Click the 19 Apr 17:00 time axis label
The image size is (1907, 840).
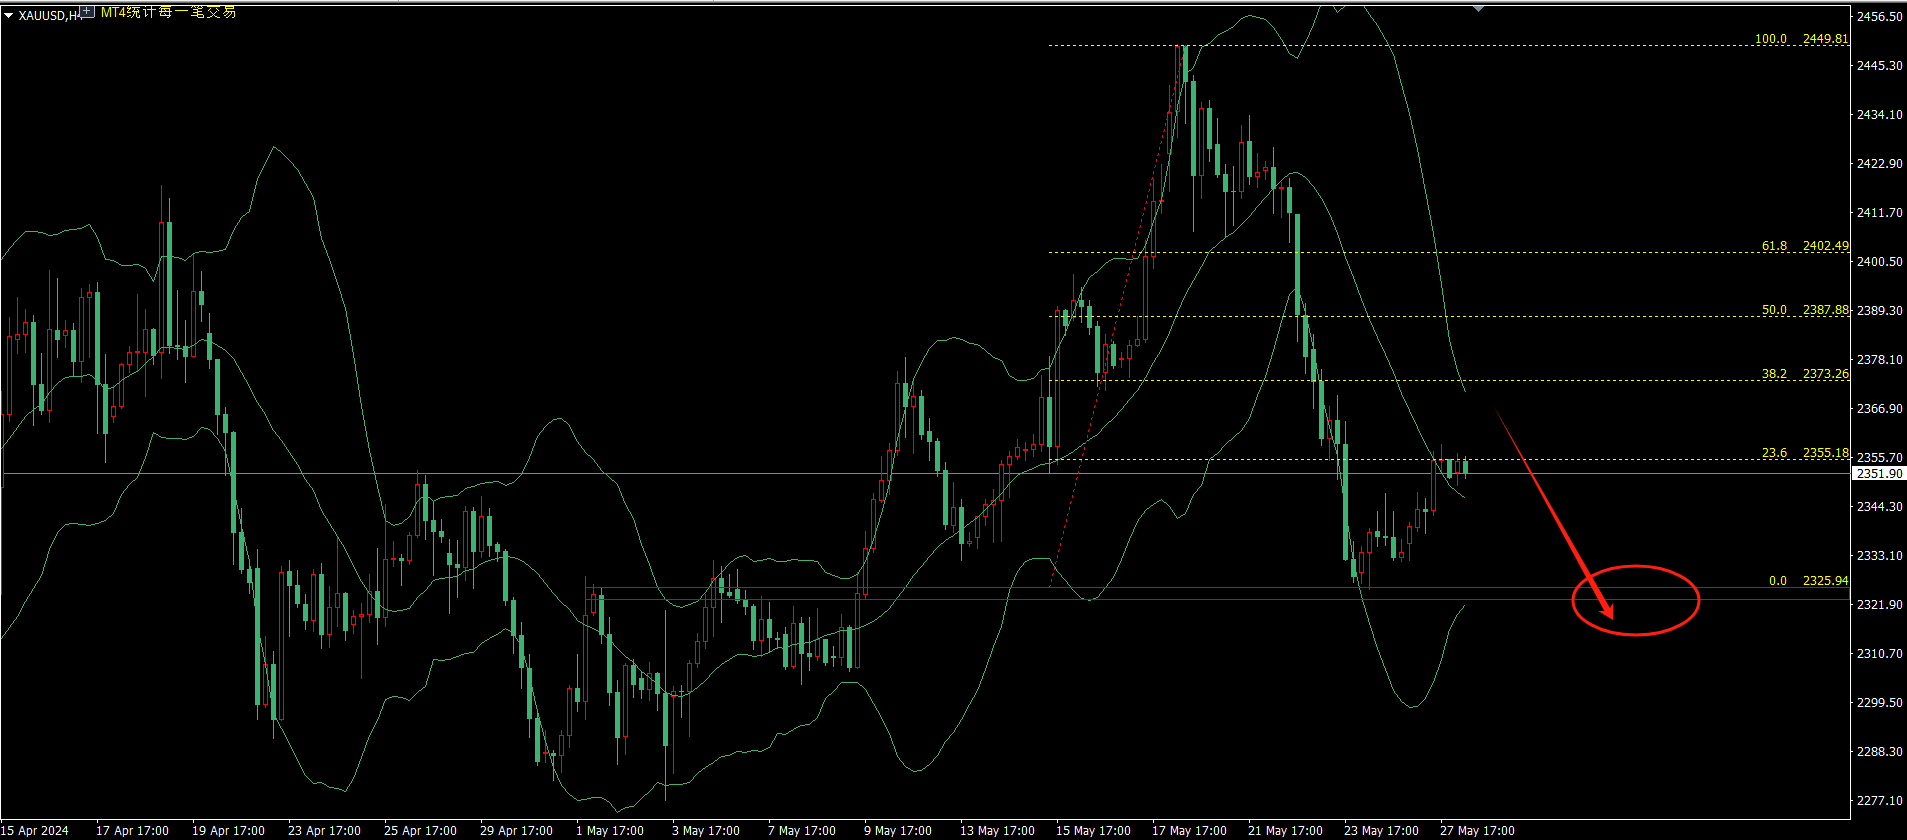pyautogui.click(x=228, y=831)
